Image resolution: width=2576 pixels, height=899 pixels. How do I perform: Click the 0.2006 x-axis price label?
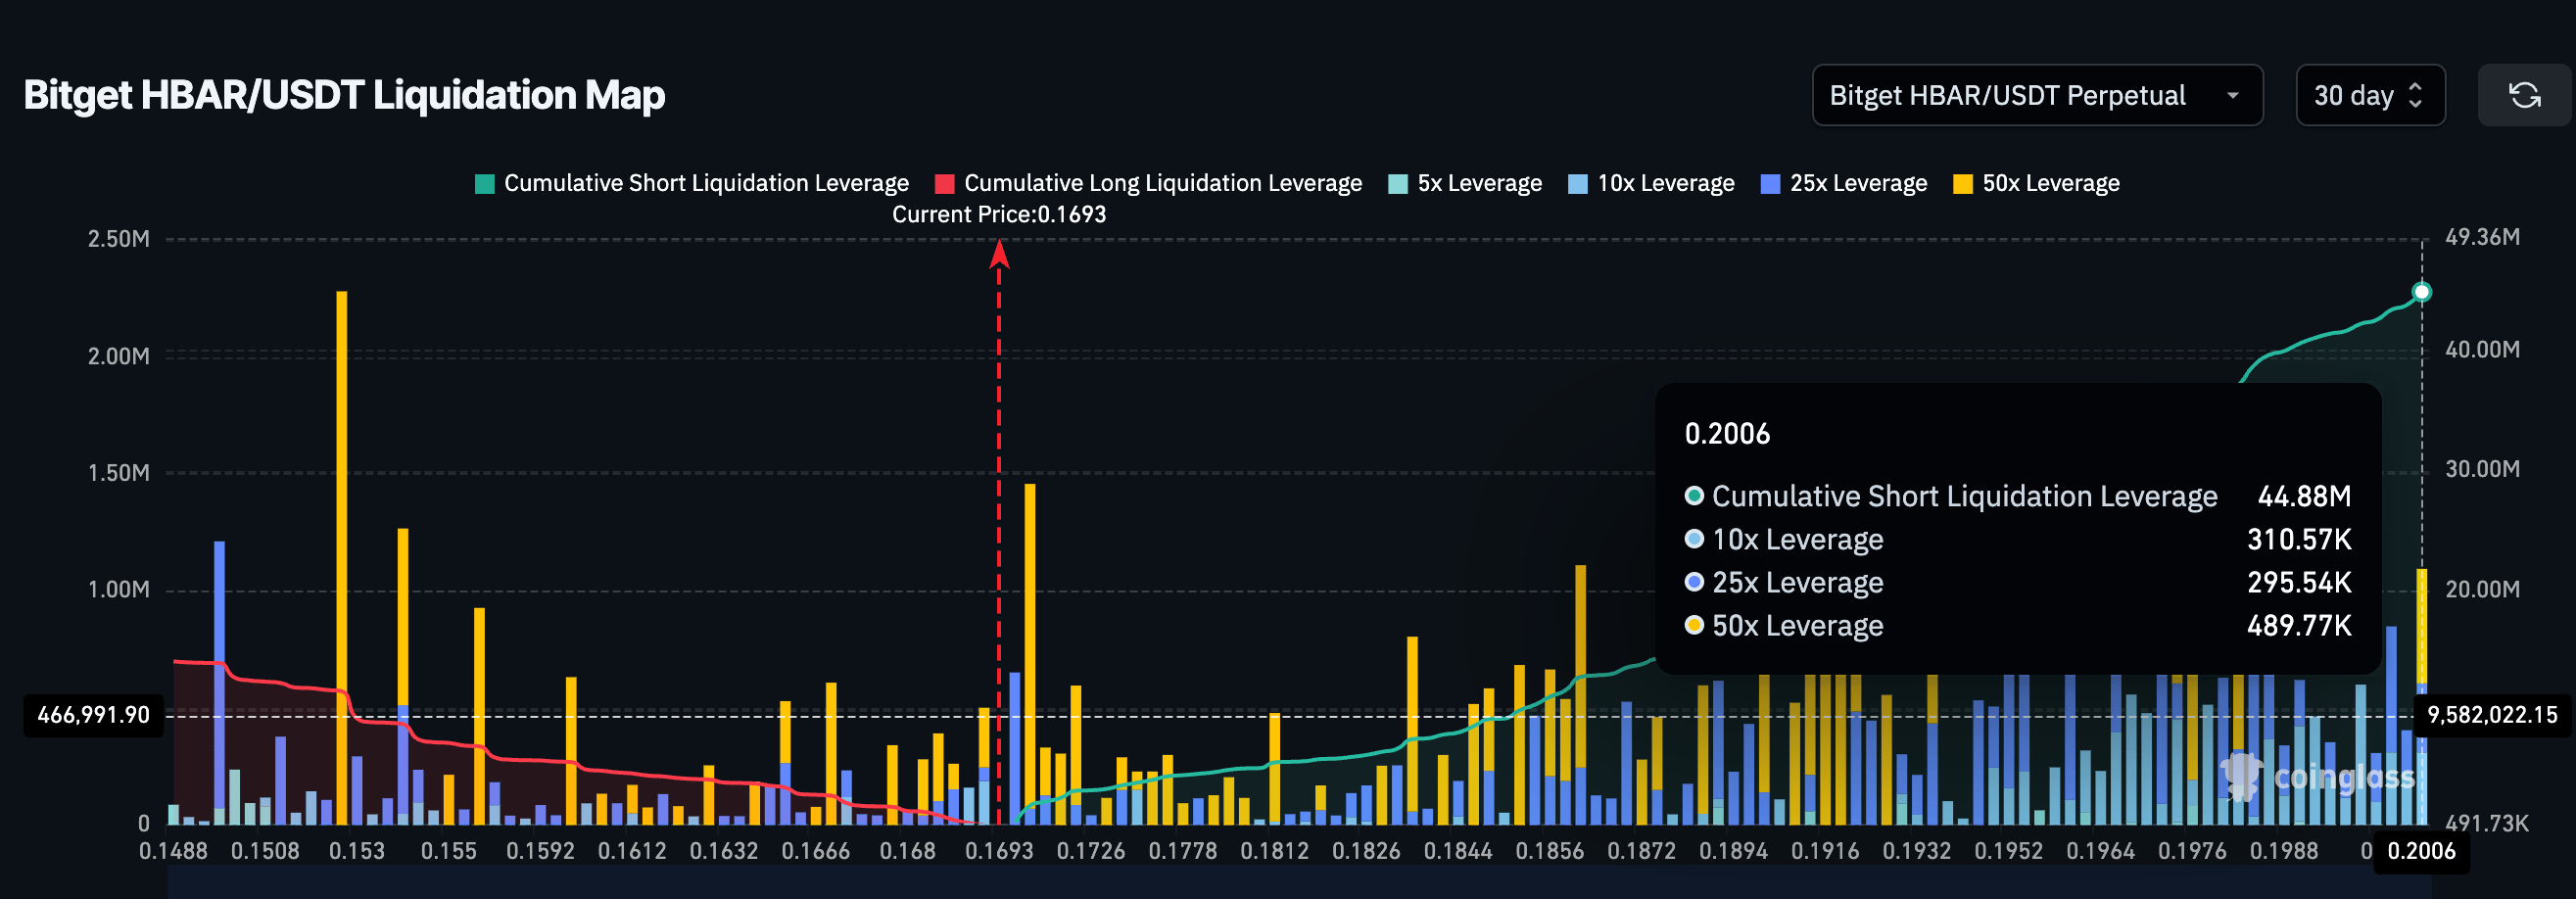[2420, 851]
